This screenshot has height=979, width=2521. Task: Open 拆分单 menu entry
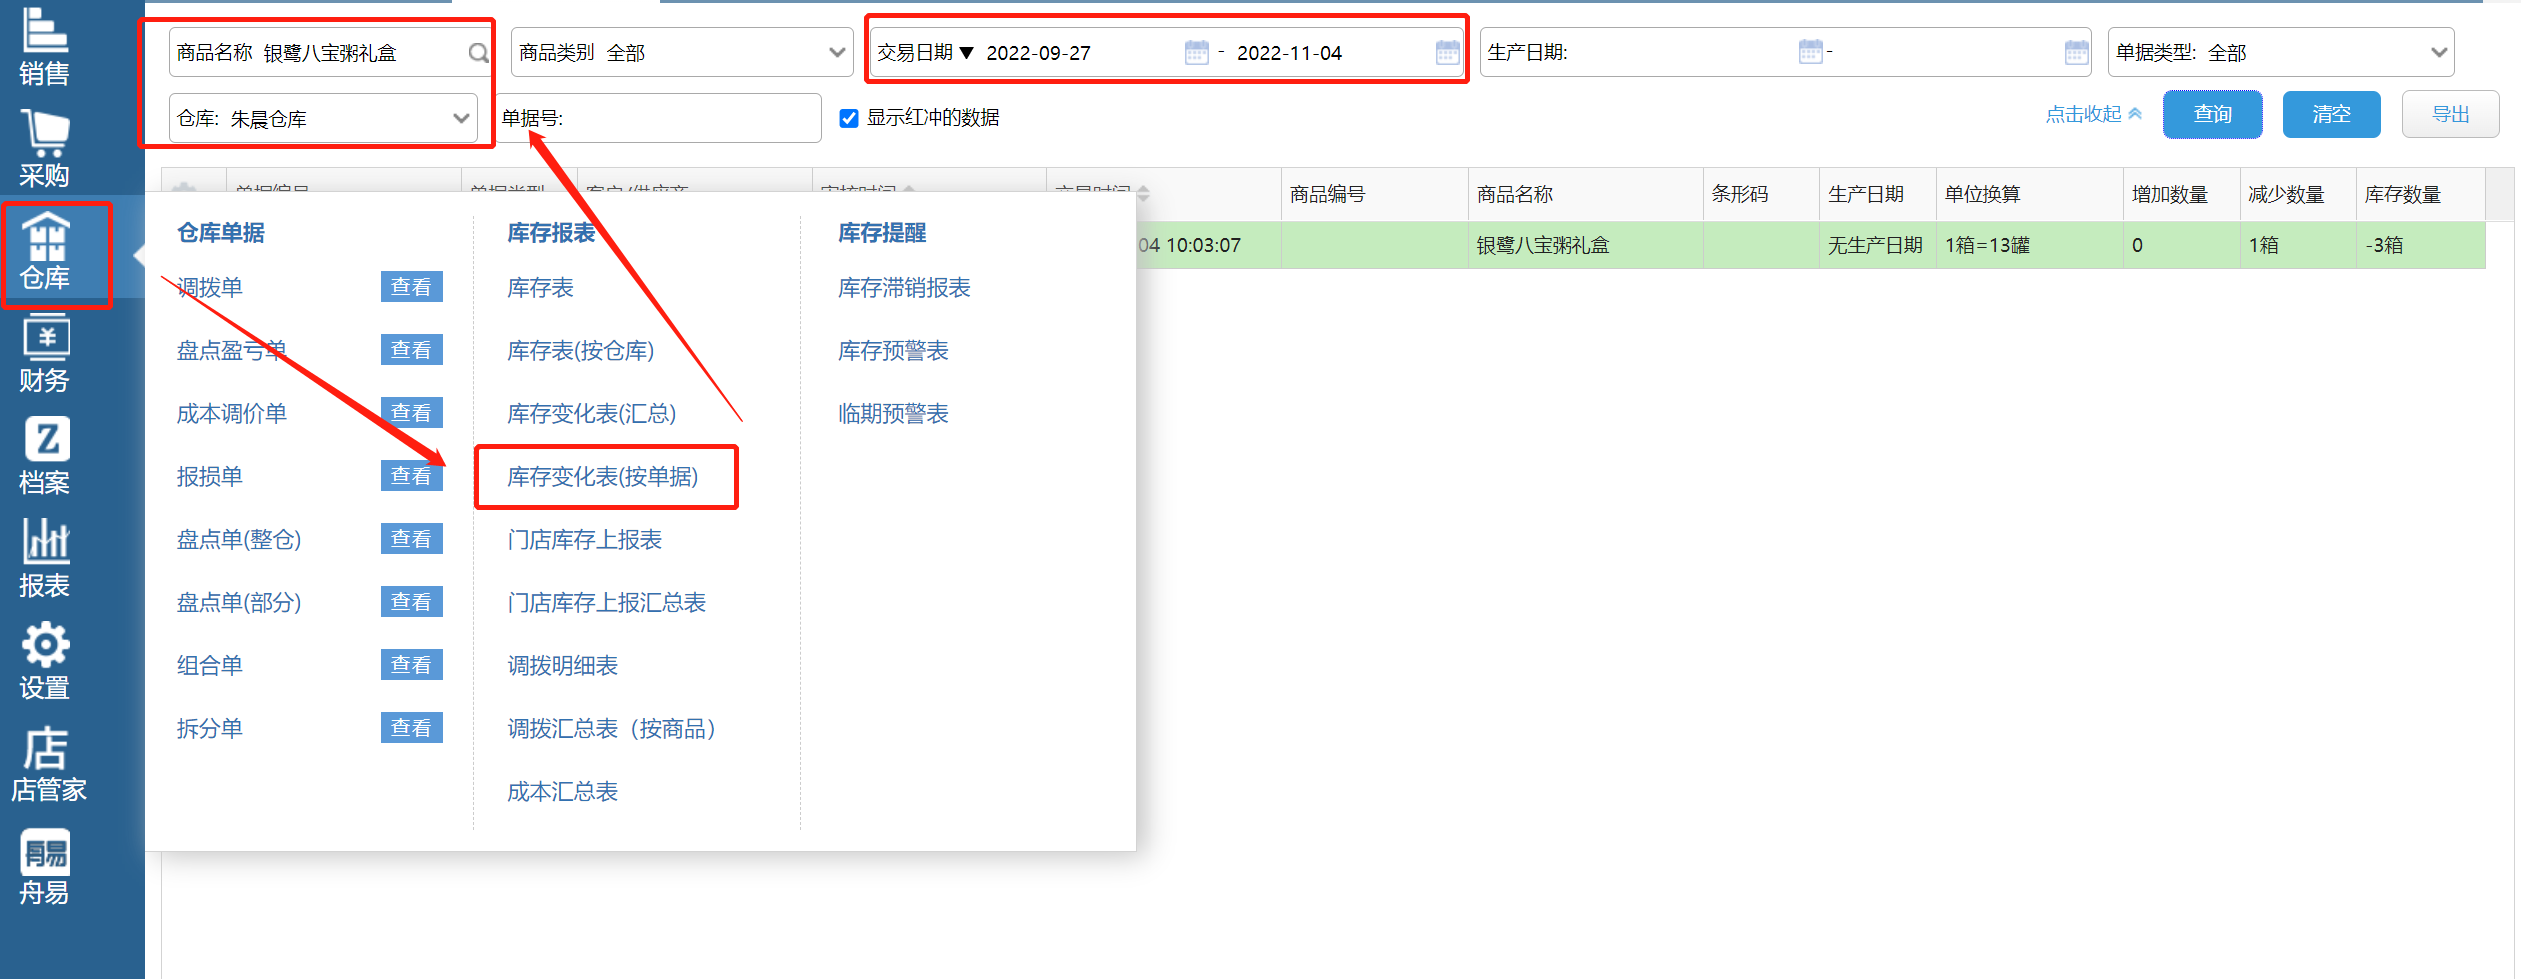pyautogui.click(x=209, y=729)
